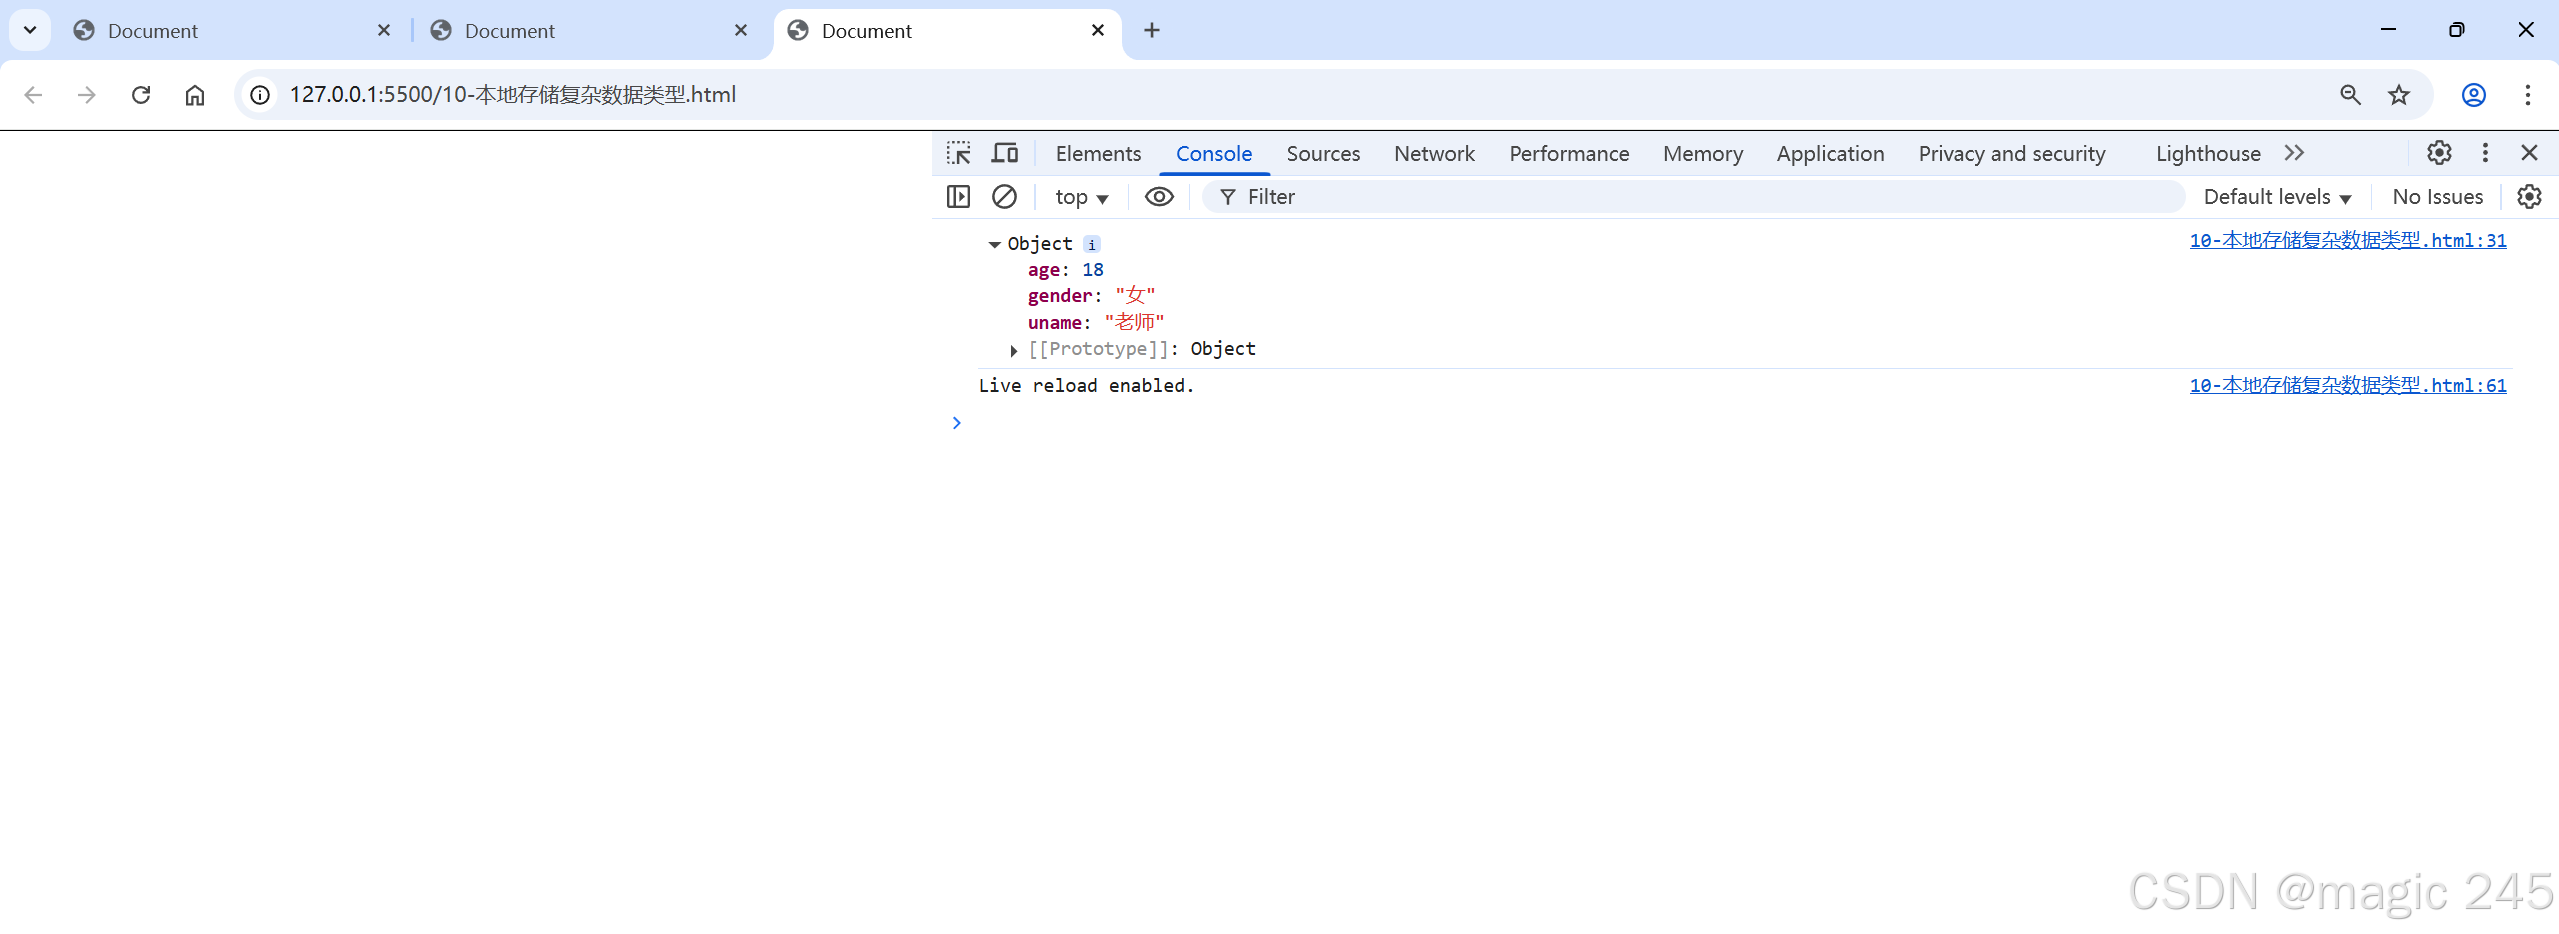The width and height of the screenshot is (2559, 934).
Task: Open the browser home page icon
Action: click(195, 95)
